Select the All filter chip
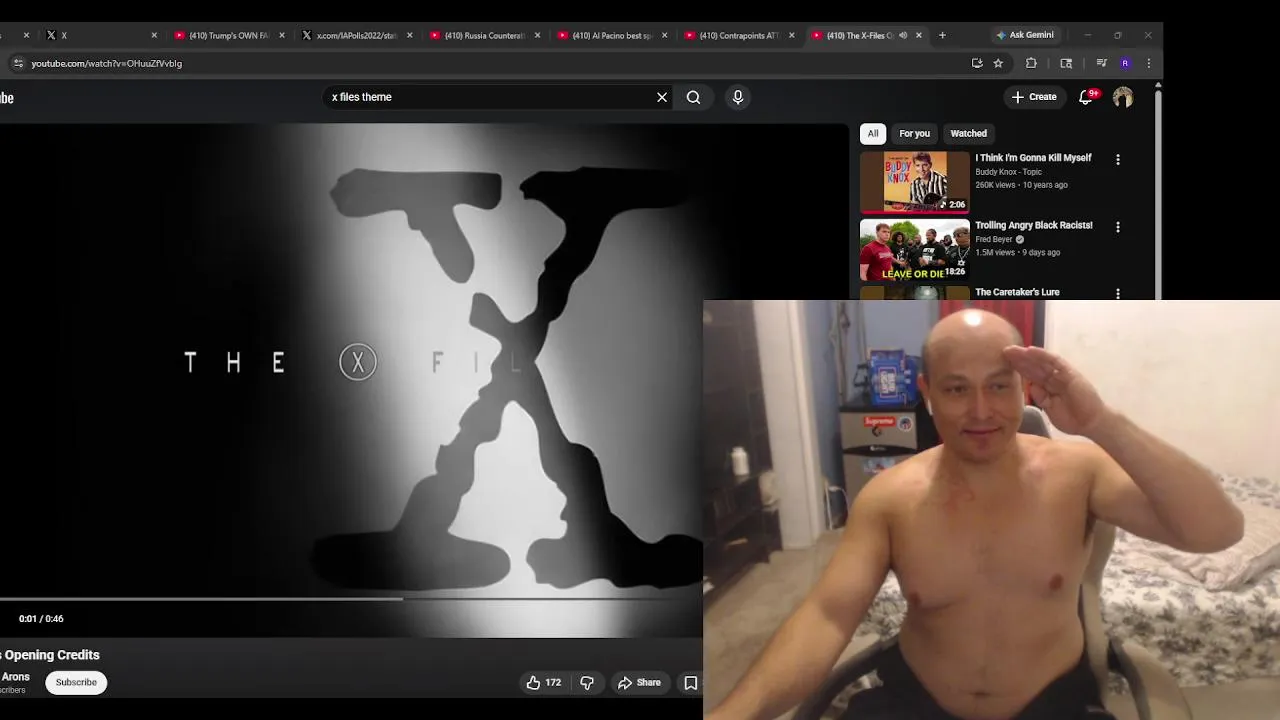This screenshot has height=720, width=1280. (873, 133)
